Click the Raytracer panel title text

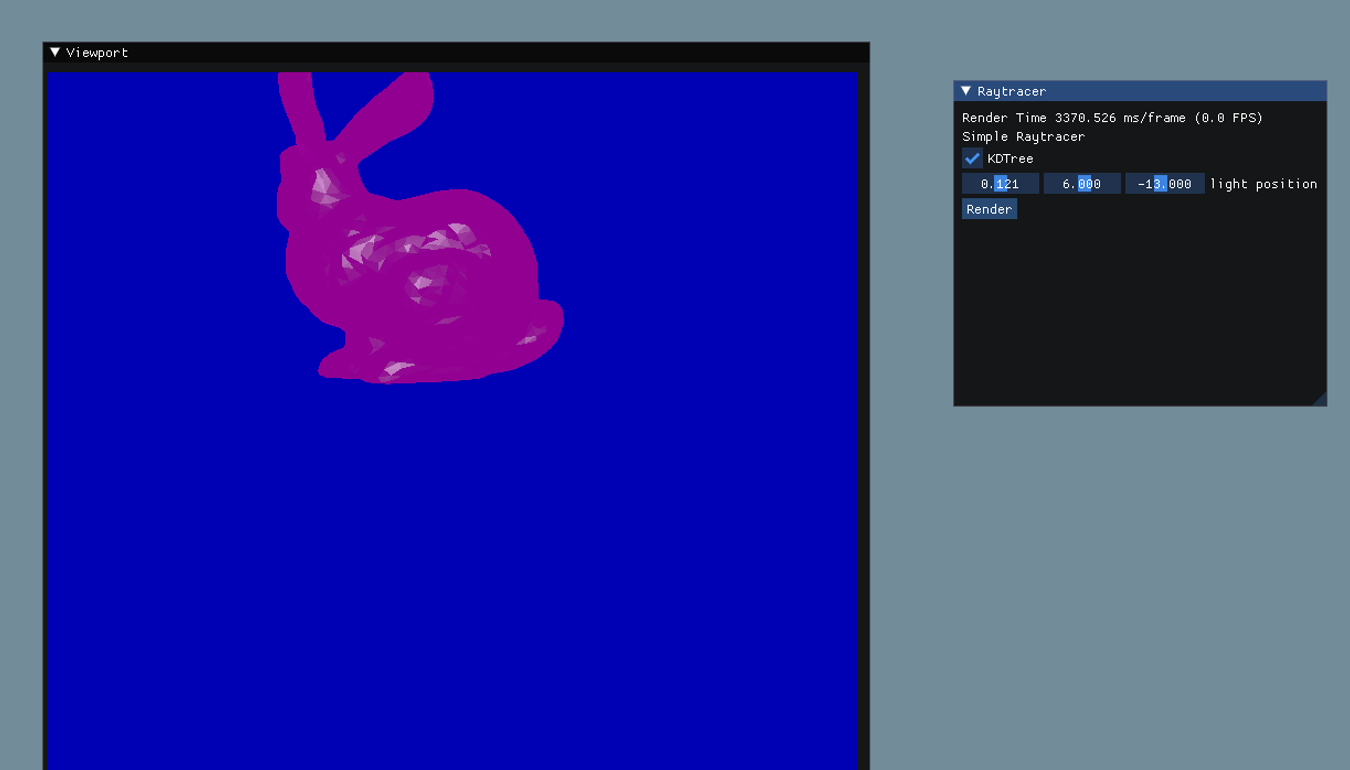[1011, 91]
